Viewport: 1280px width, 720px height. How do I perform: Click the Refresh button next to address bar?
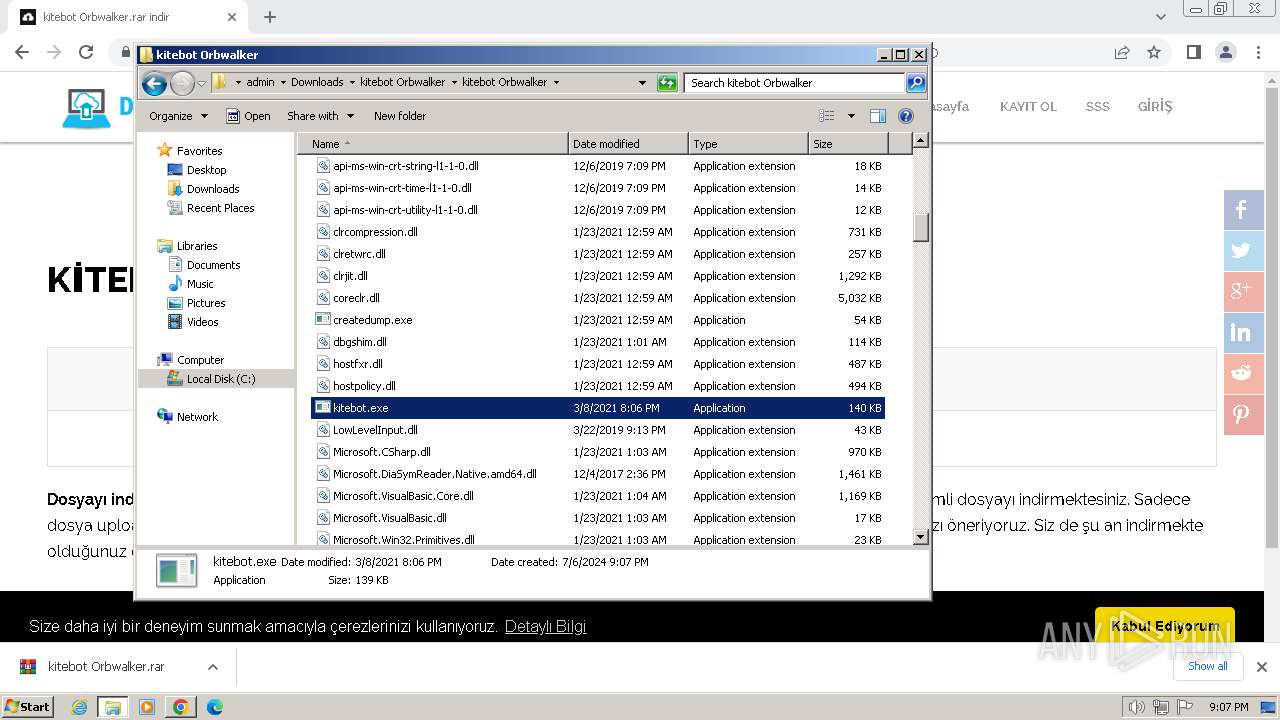click(x=667, y=83)
